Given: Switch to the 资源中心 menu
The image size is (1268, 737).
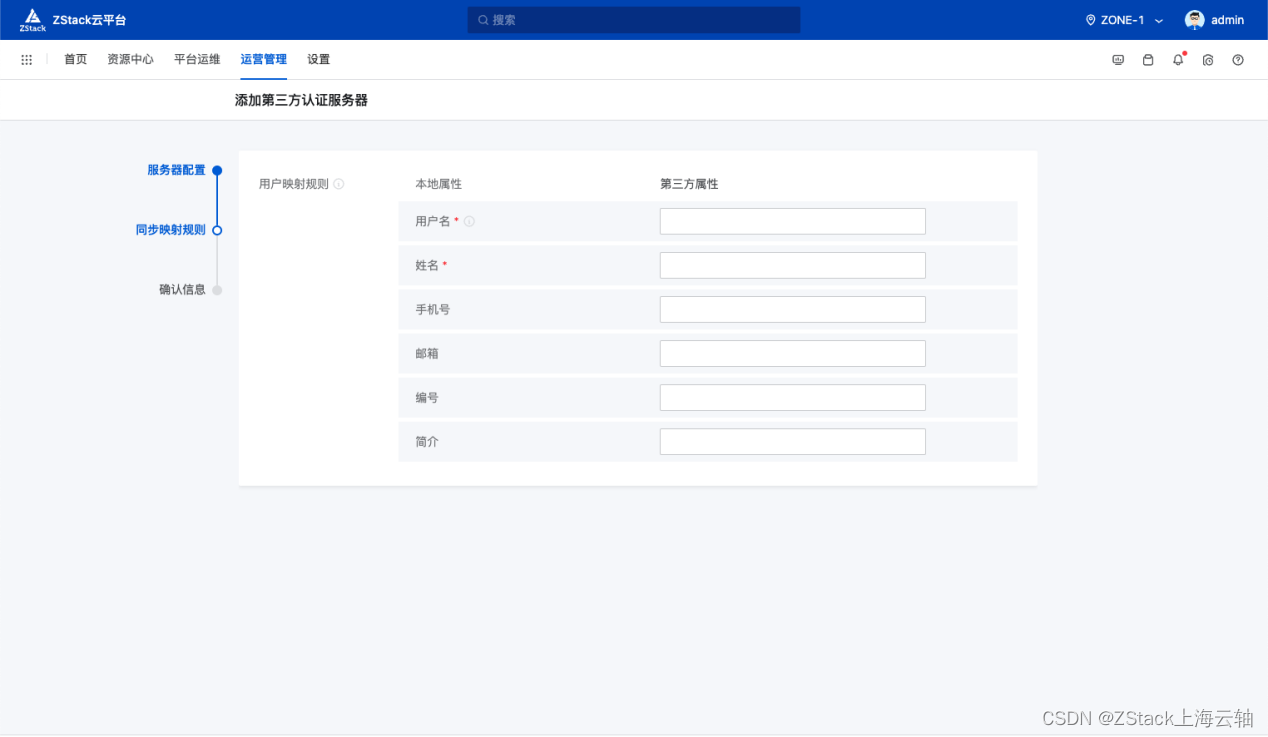Looking at the screenshot, I should [x=130, y=59].
